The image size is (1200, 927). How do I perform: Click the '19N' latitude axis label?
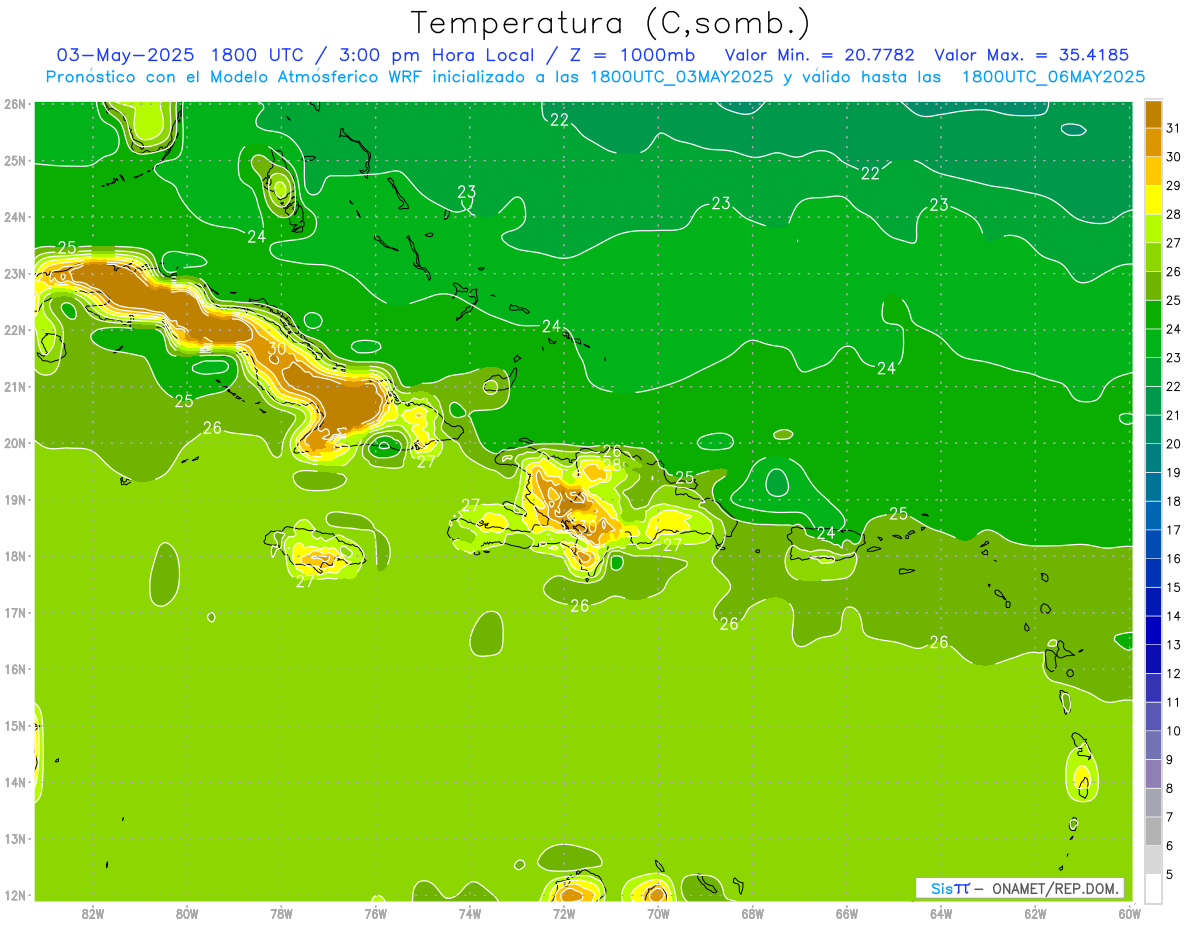[x=14, y=500]
